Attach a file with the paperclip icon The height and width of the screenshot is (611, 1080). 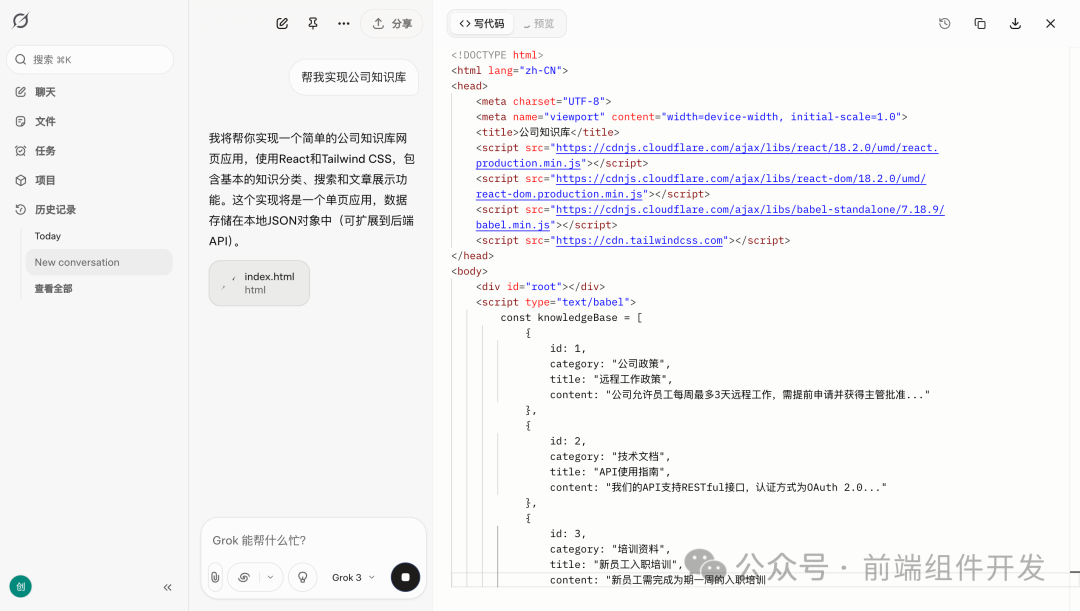coord(215,577)
